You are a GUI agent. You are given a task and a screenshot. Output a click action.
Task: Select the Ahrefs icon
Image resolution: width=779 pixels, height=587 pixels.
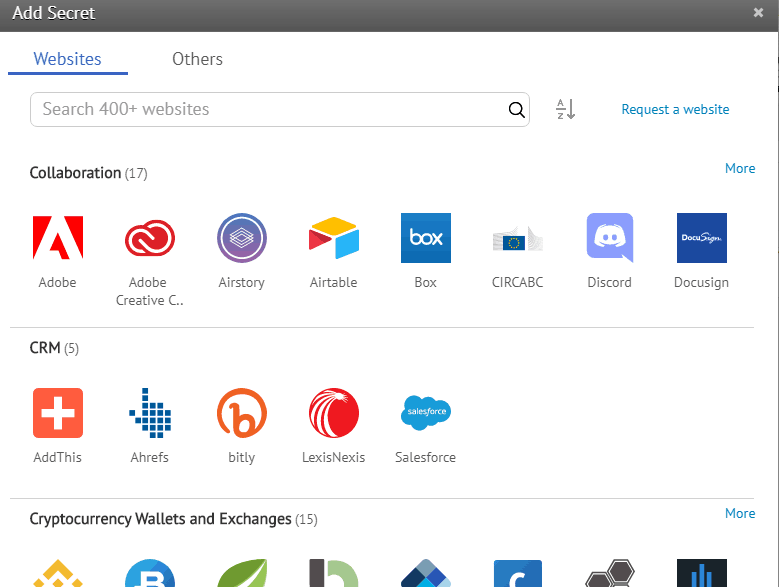pyautogui.click(x=150, y=413)
